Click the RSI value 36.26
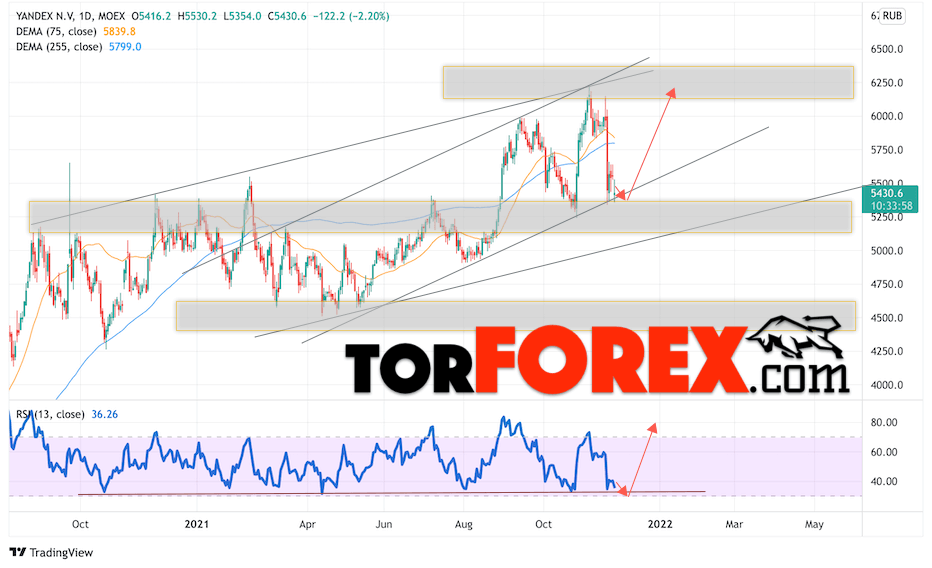932x568 pixels. coord(105,414)
